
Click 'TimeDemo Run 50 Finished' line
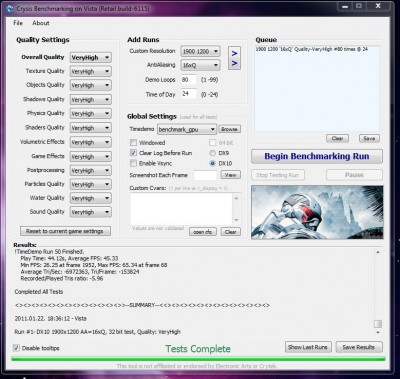pos(49,252)
